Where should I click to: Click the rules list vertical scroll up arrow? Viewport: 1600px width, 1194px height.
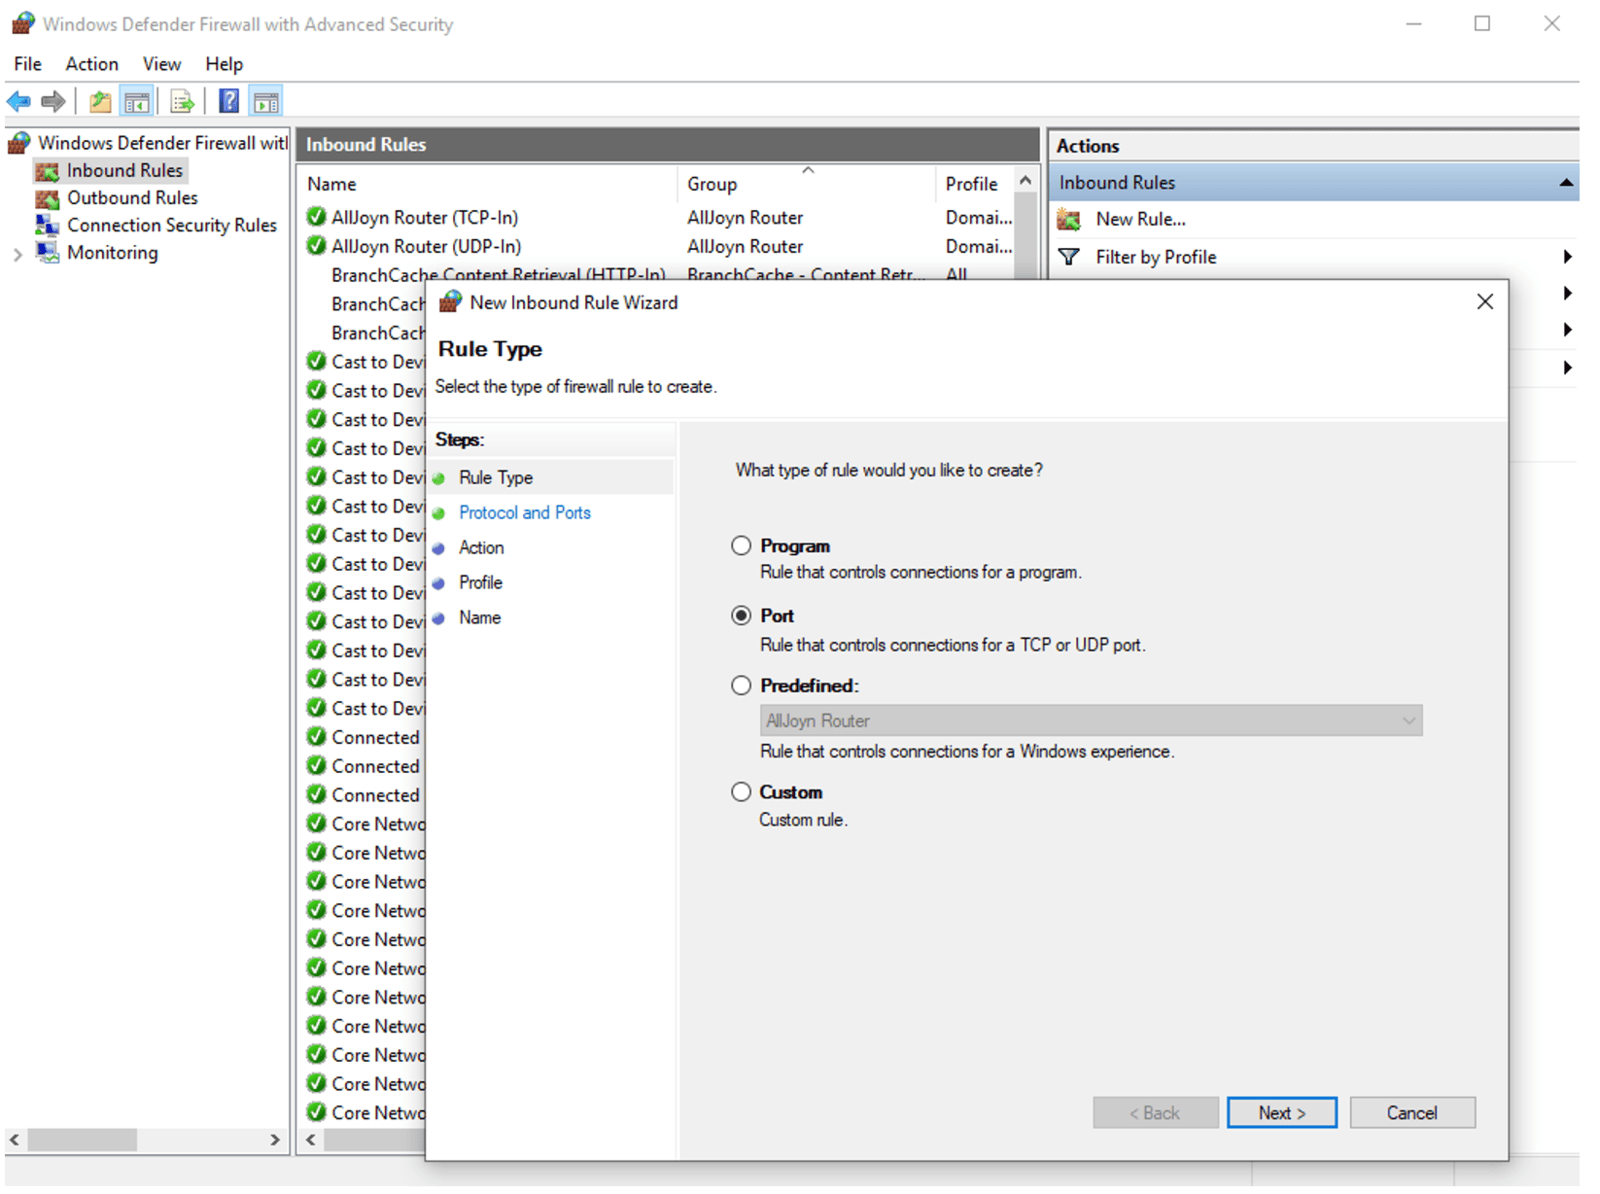pyautogui.click(x=1025, y=181)
